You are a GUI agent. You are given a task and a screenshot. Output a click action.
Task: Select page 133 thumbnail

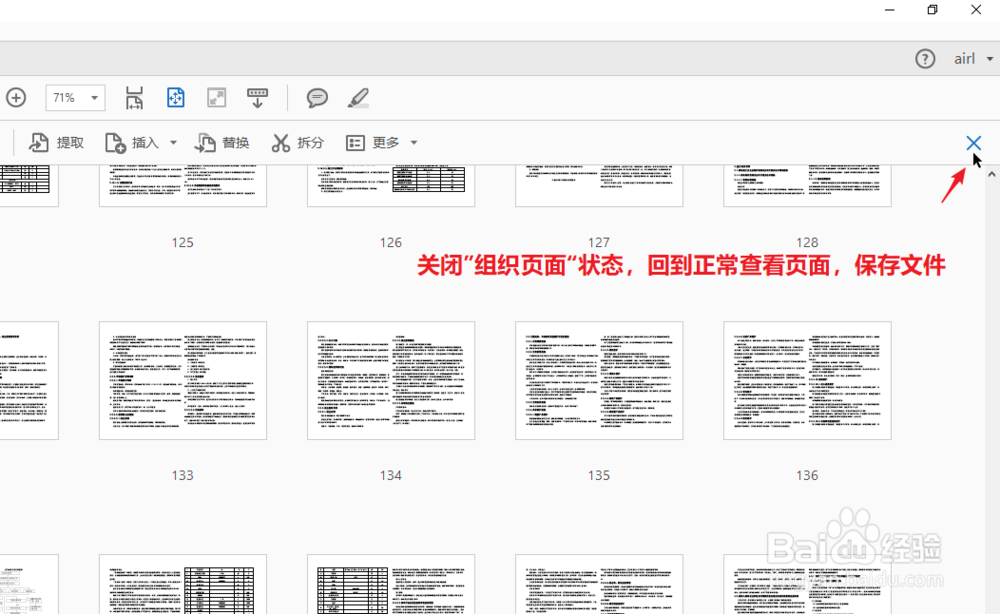tap(182, 381)
